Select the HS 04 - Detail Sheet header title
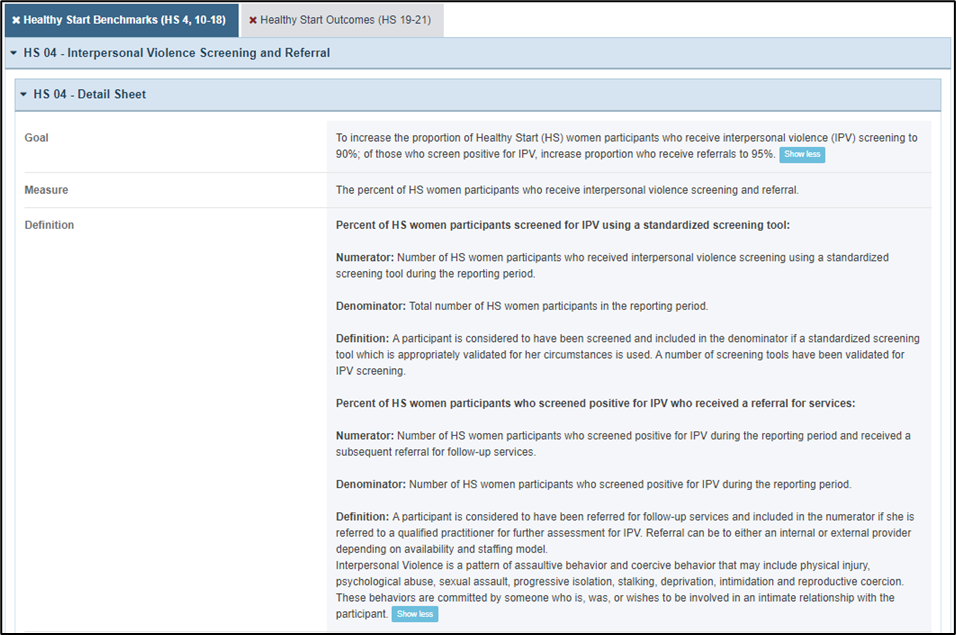 point(90,94)
